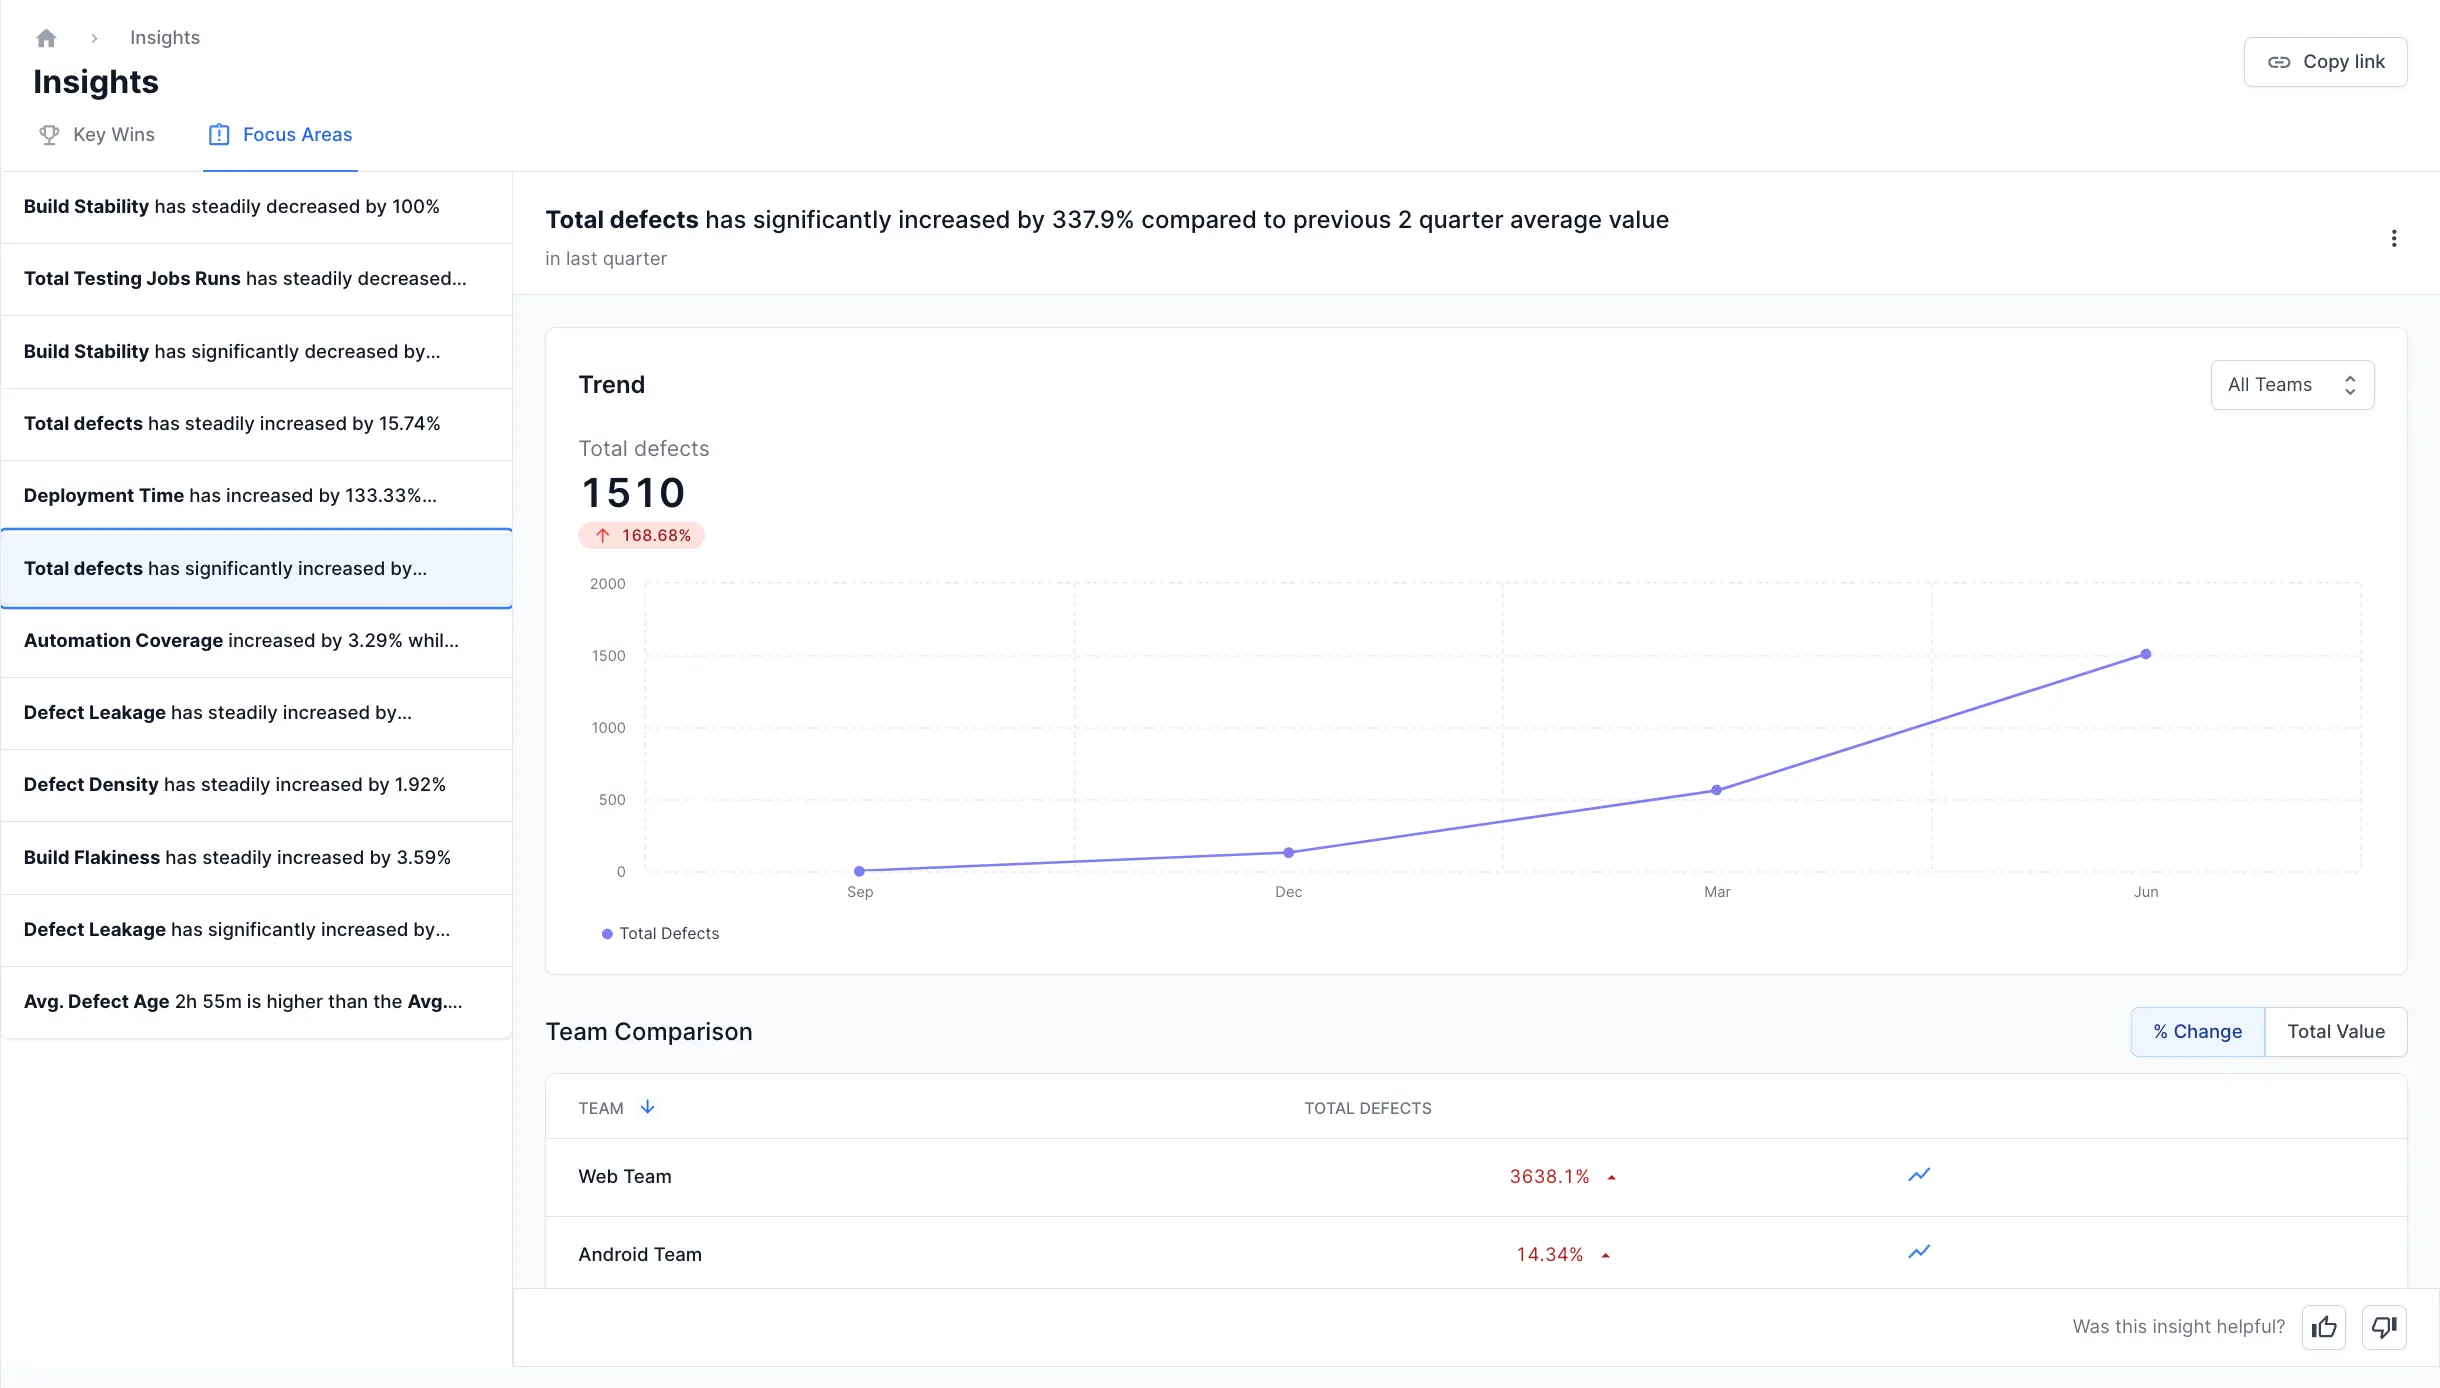
Task: Switch team comparison to Total Value
Action: [x=2335, y=1031]
